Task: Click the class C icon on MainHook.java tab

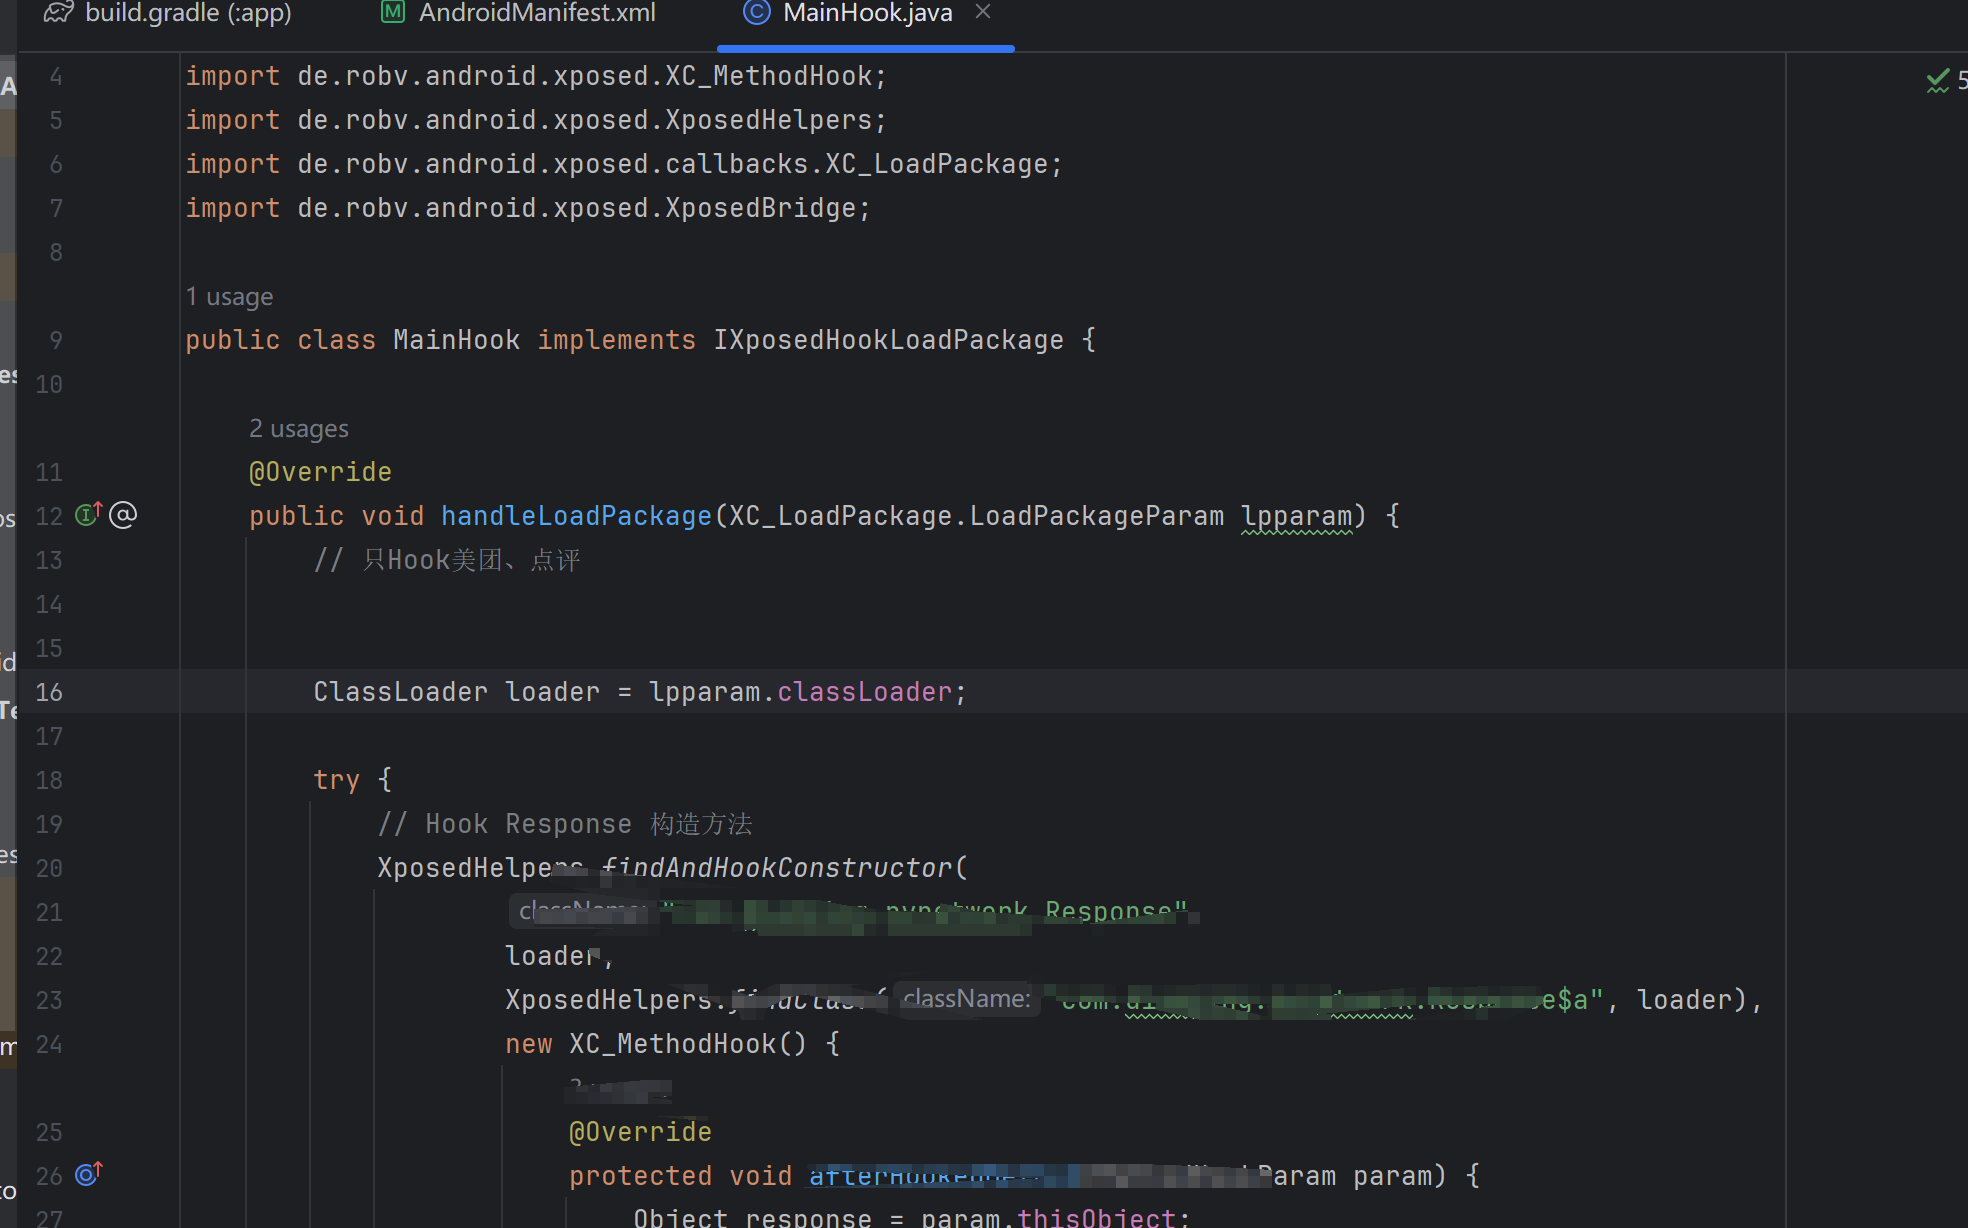Action: 756,13
